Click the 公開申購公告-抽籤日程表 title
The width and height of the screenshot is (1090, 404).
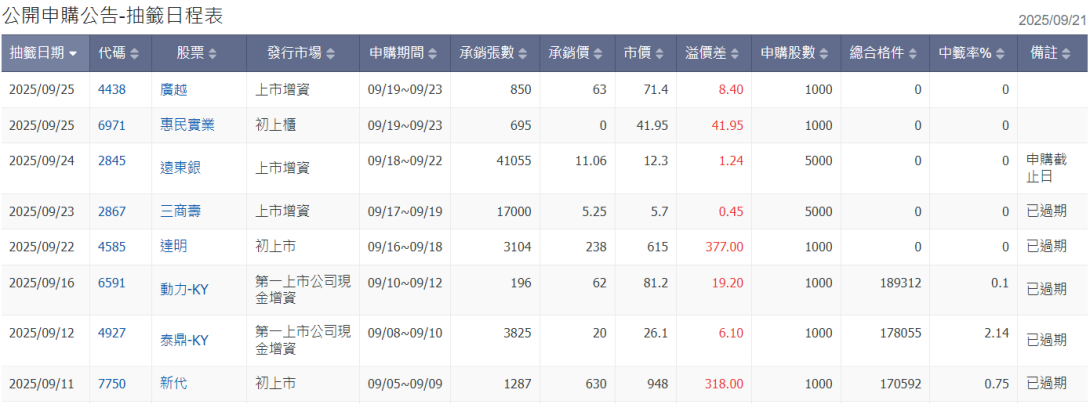click(x=113, y=15)
